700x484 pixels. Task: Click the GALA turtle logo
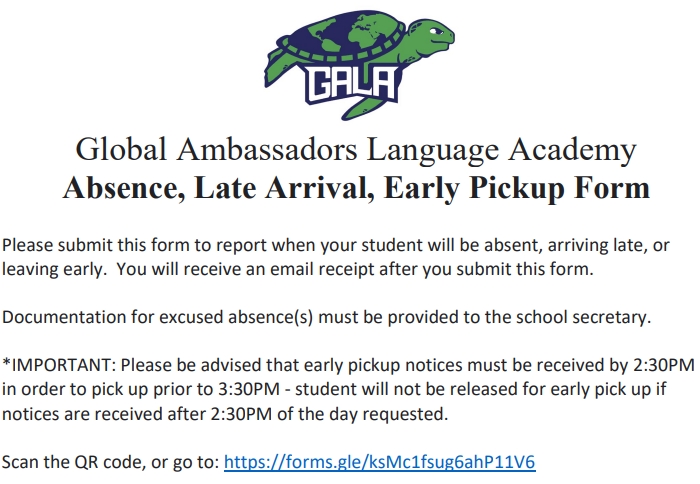coord(359,64)
